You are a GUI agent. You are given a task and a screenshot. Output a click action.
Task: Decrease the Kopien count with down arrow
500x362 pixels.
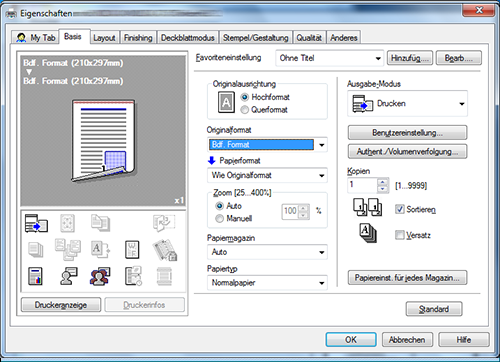(x=383, y=189)
